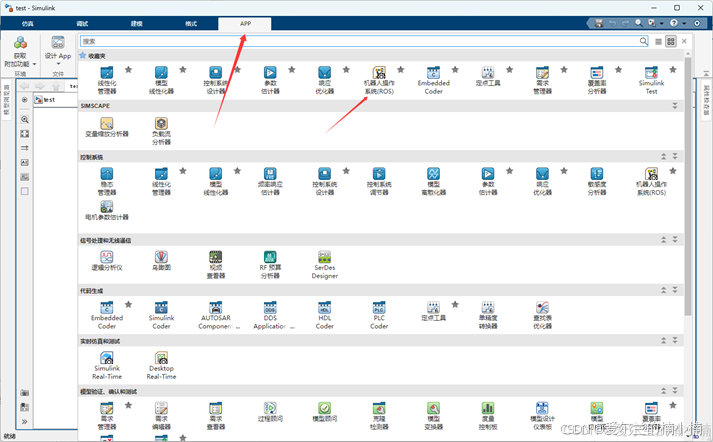Screen dimensions: 713x442
Task: Expand 控制系统 section with down chevron
Action: coord(675,156)
